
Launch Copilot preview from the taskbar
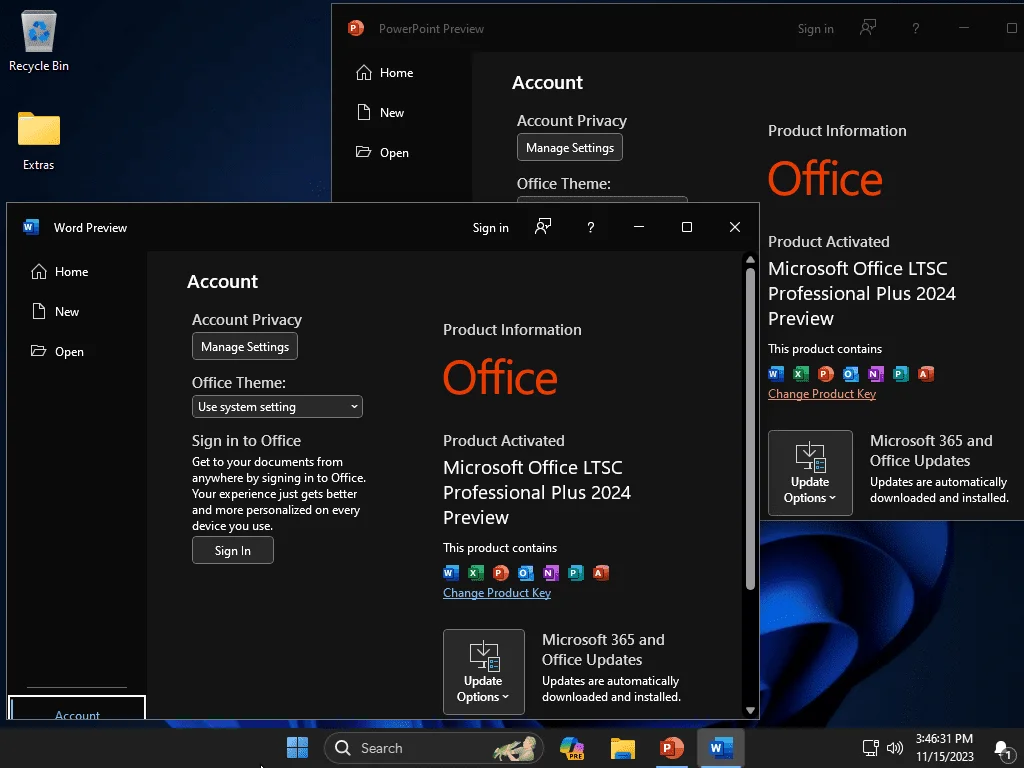[x=572, y=748]
